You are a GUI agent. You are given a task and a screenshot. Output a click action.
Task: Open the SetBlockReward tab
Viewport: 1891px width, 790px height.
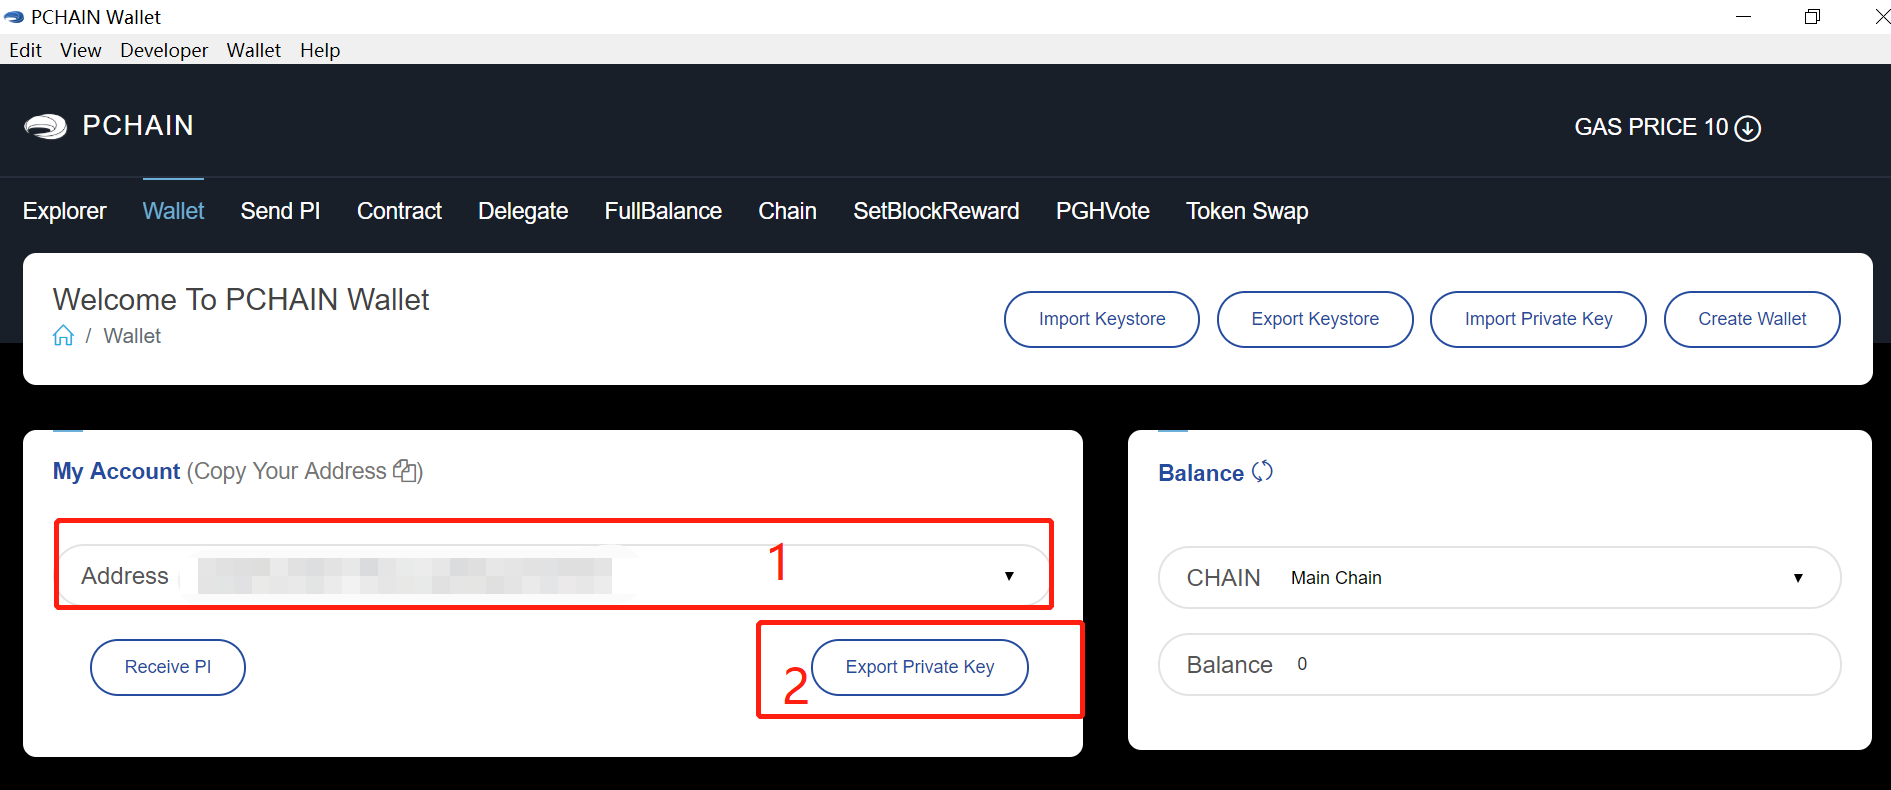tap(936, 211)
